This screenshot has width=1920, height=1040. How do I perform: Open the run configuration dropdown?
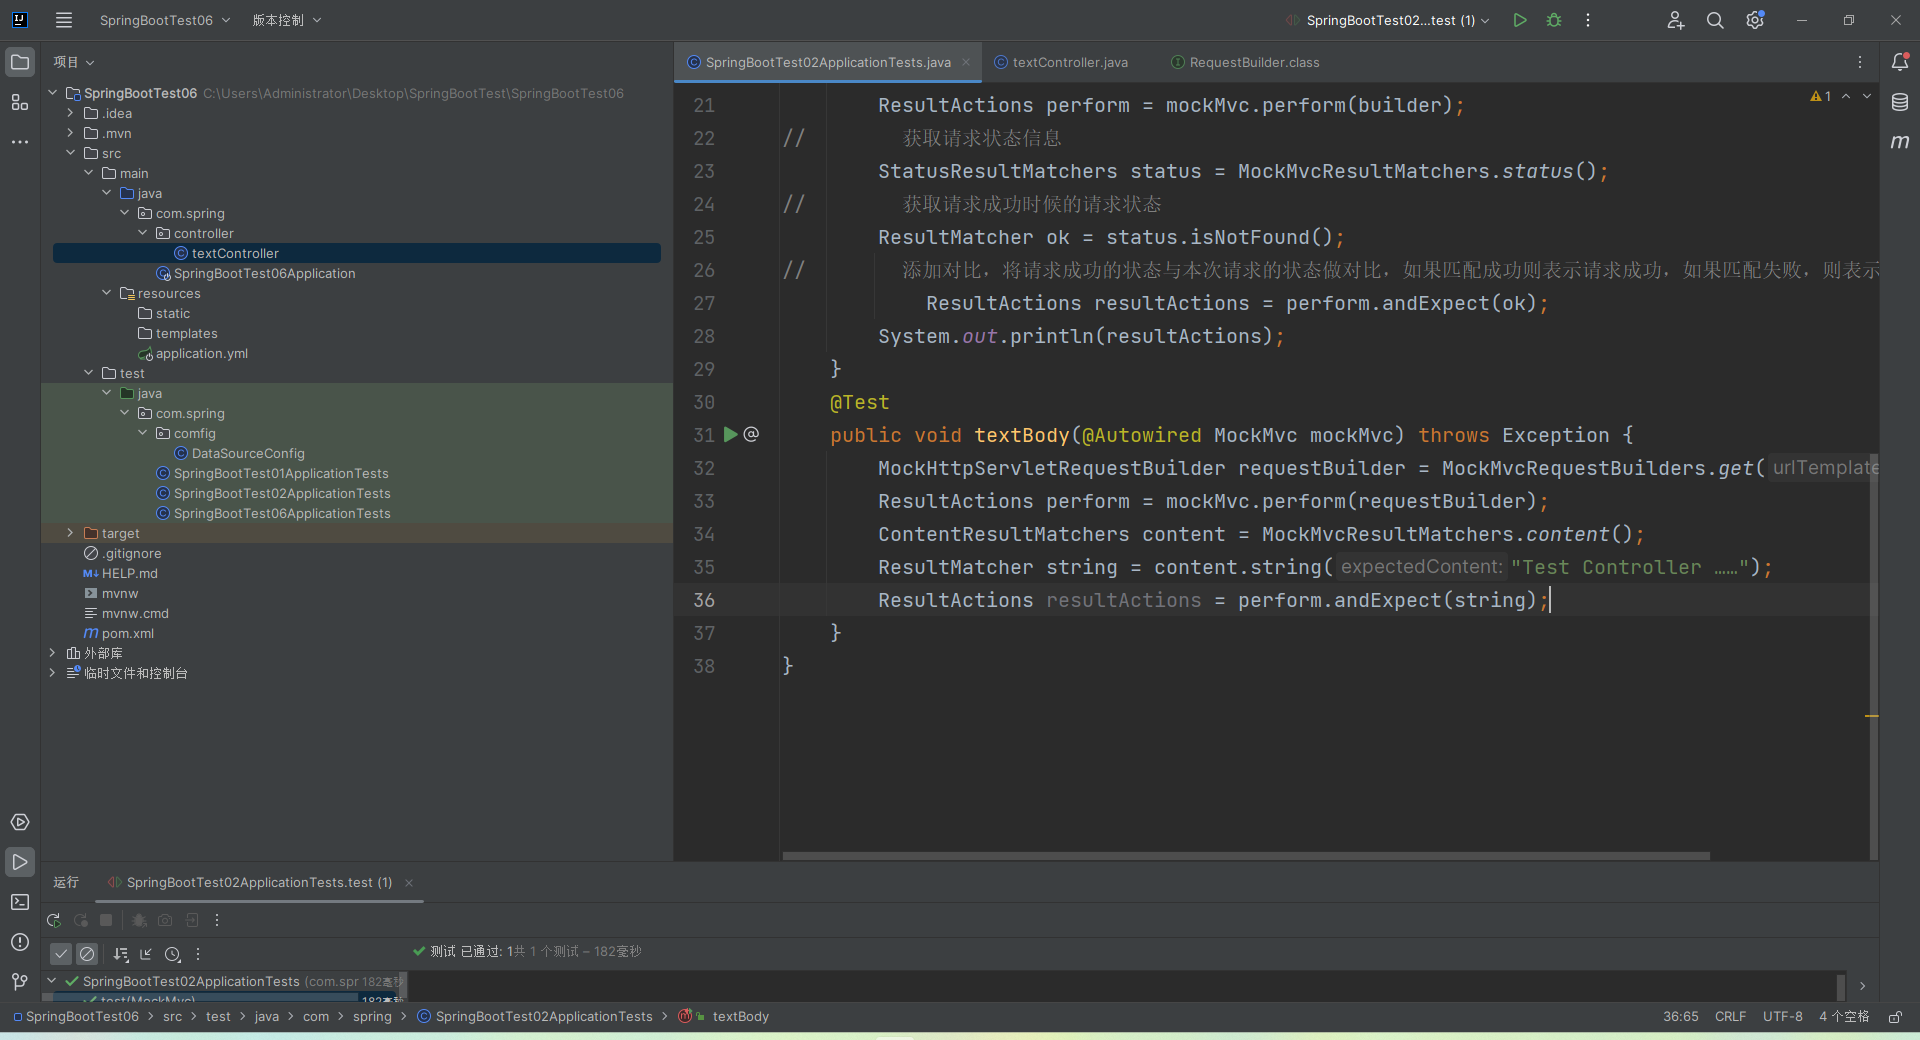tap(1390, 20)
